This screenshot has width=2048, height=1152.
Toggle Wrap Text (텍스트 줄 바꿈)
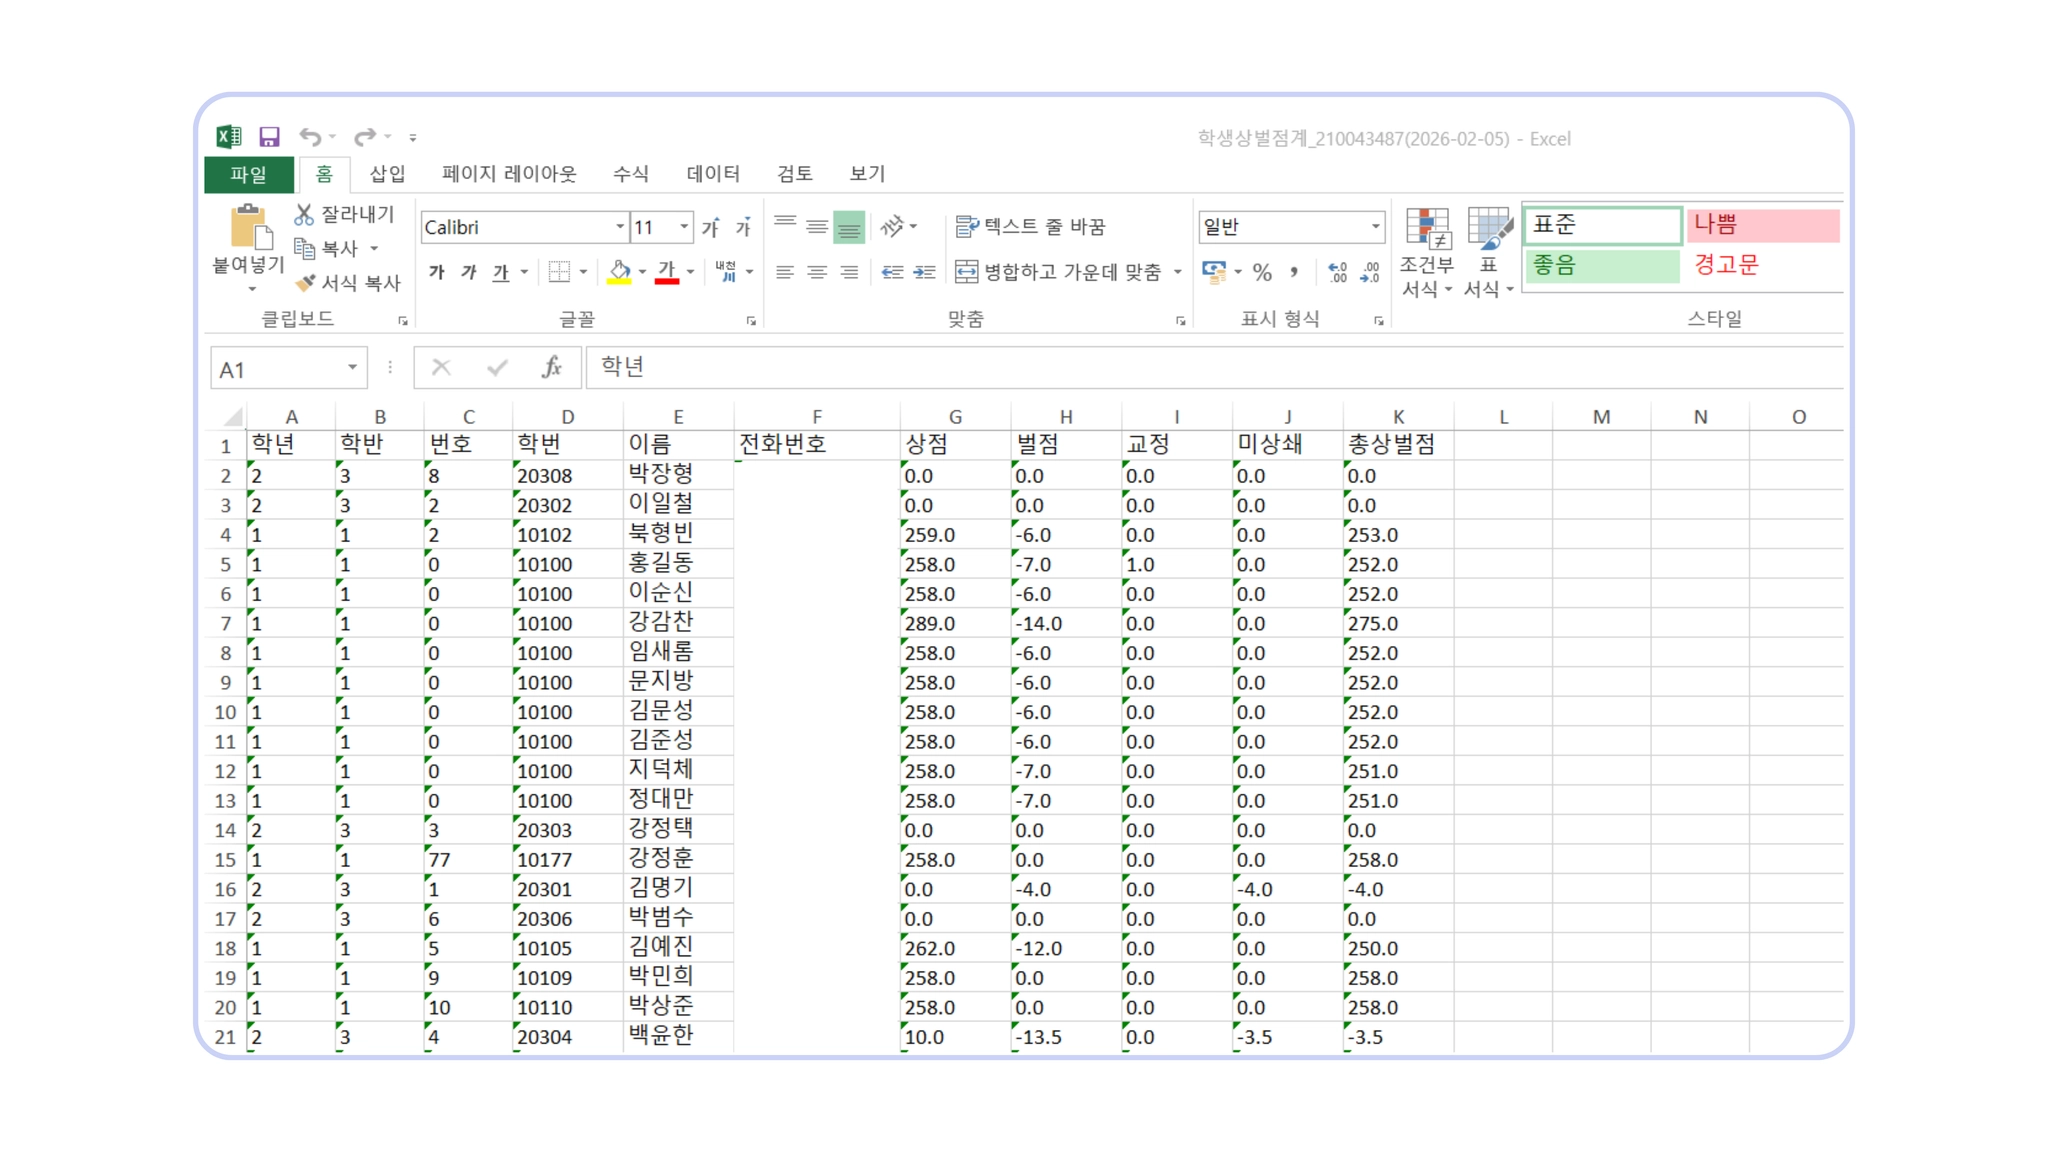pyautogui.click(x=1031, y=227)
